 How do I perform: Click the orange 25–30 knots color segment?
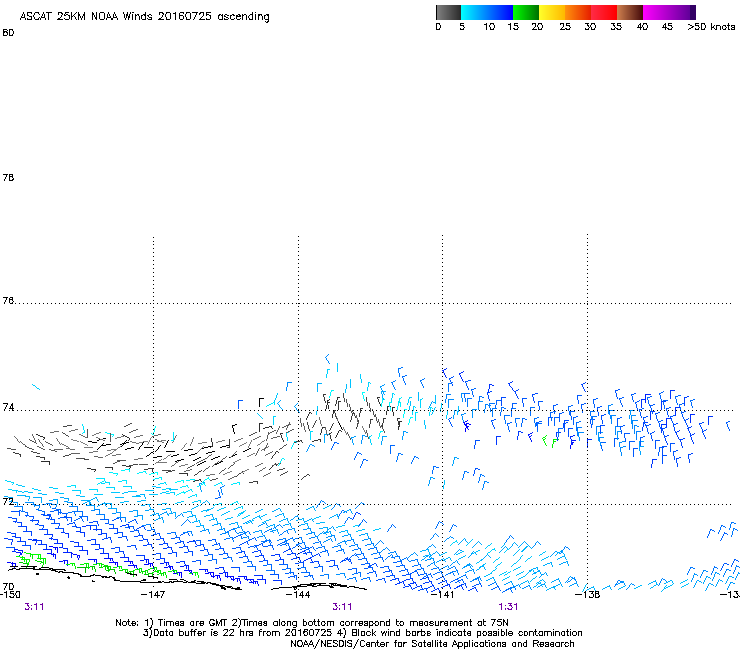point(578,12)
